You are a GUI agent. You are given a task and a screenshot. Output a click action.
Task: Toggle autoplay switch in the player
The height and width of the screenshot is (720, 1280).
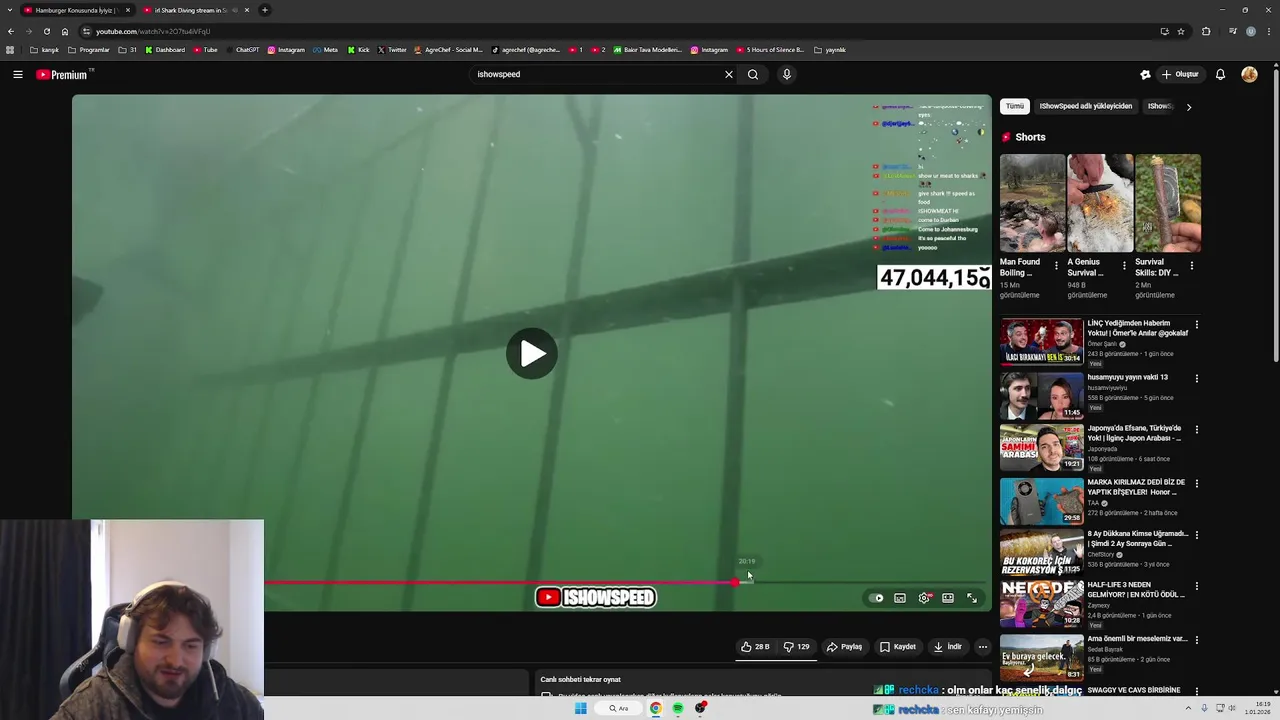coord(877,598)
